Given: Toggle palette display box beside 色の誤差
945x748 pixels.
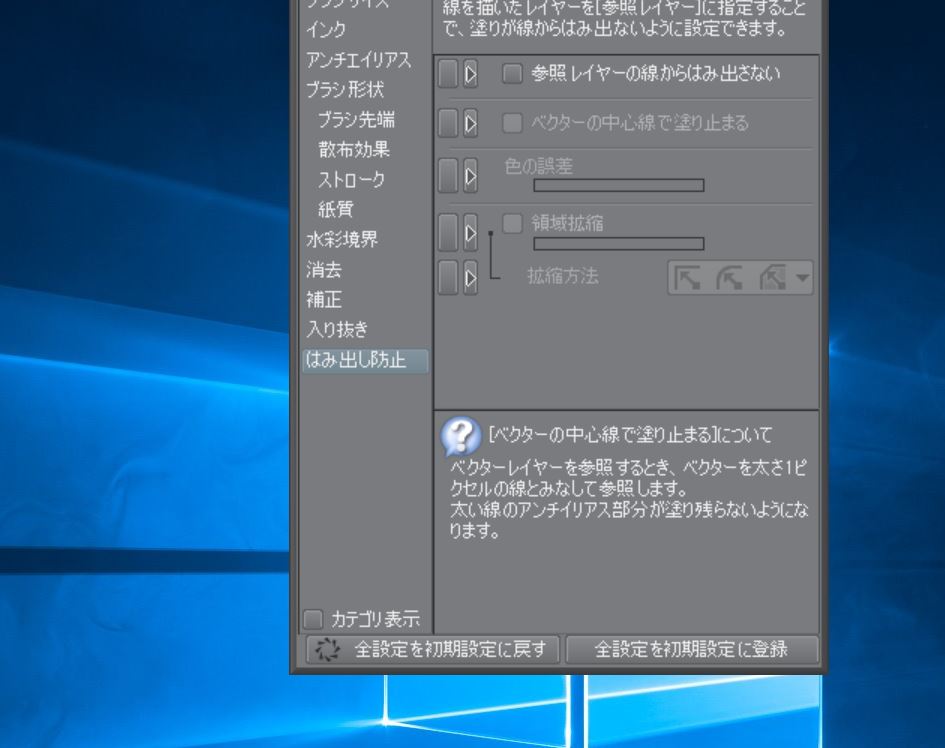Looking at the screenshot, I should (x=448, y=176).
